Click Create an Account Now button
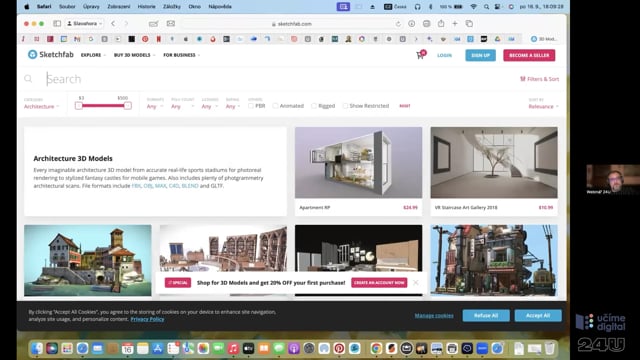Image resolution: width=640 pixels, height=360 pixels. 379,282
